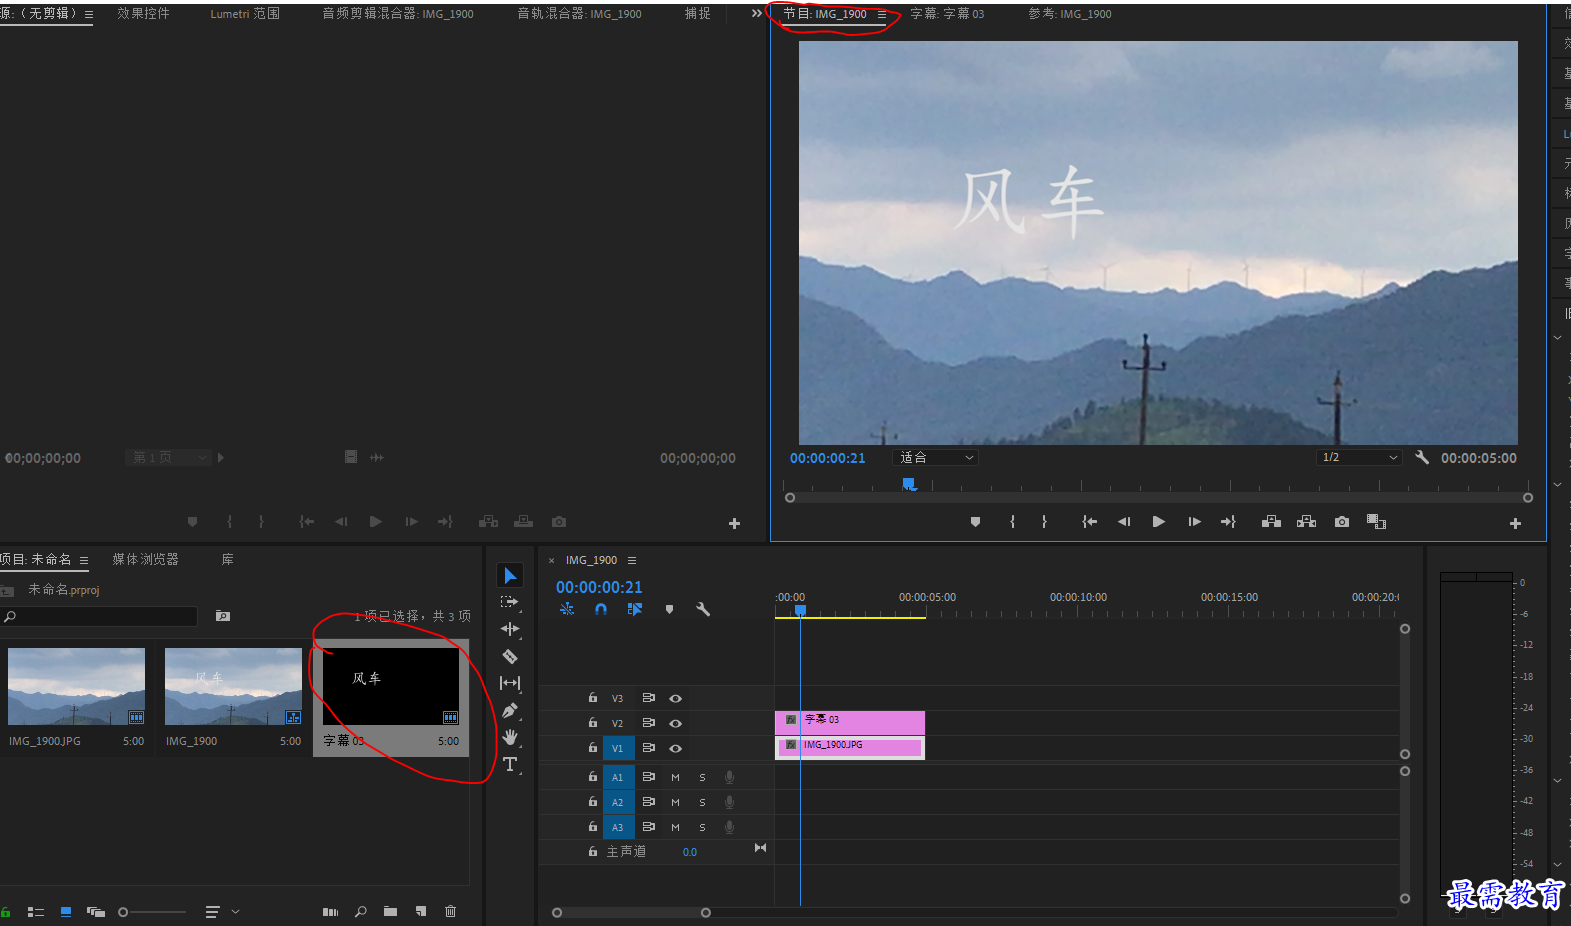Select the Type tool

click(510, 764)
